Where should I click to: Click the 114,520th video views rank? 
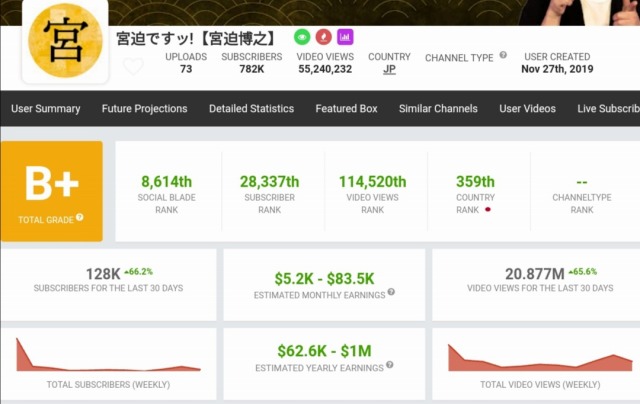tap(373, 182)
